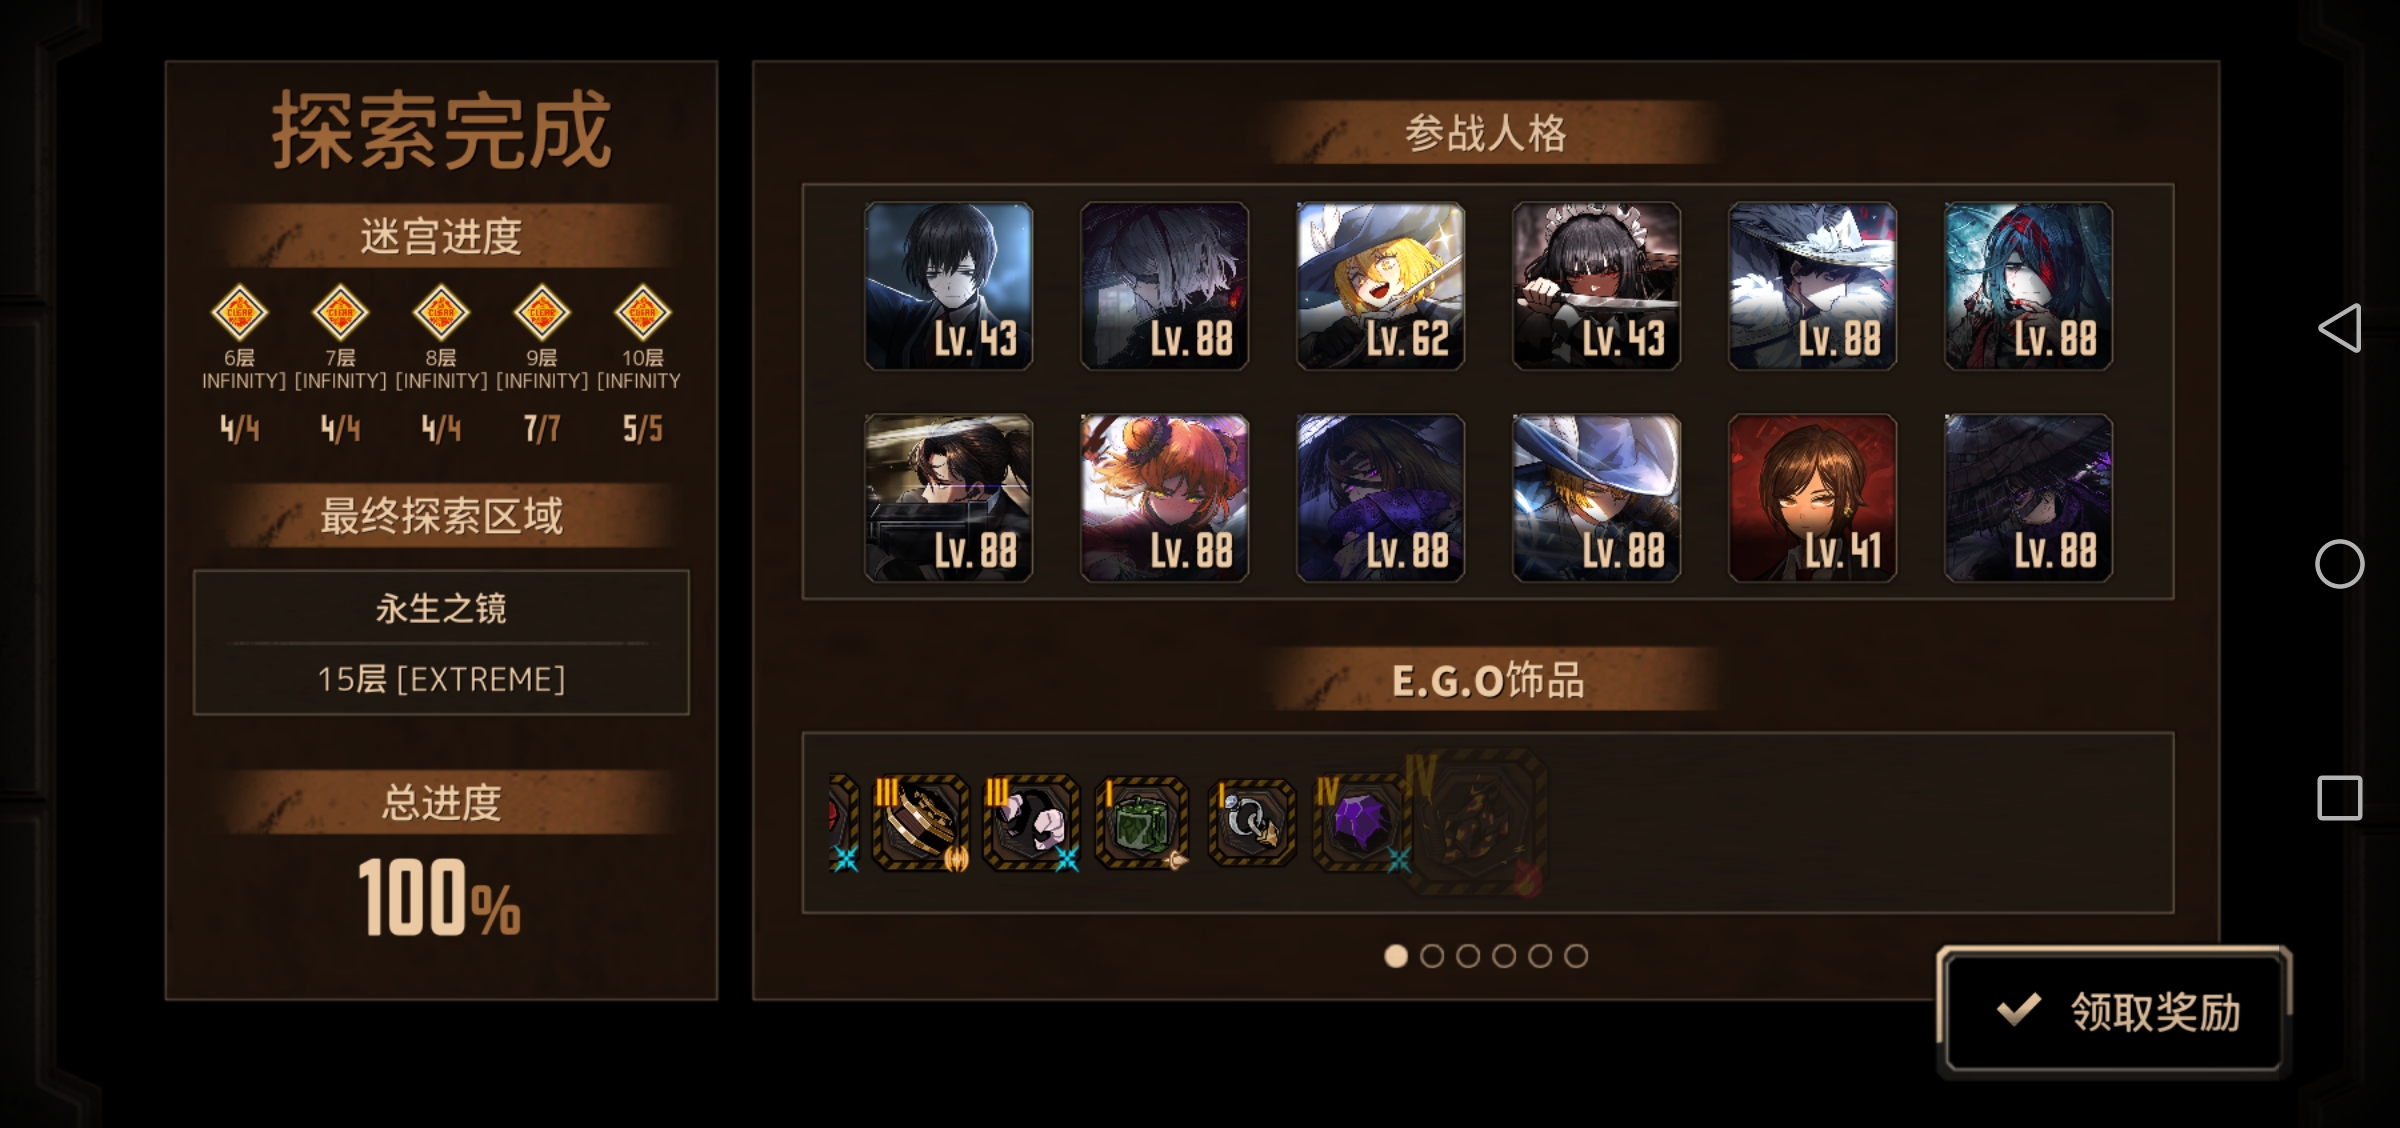Select the black glove E.G.O gift icon
2400x1128 pixels.
click(1031, 822)
